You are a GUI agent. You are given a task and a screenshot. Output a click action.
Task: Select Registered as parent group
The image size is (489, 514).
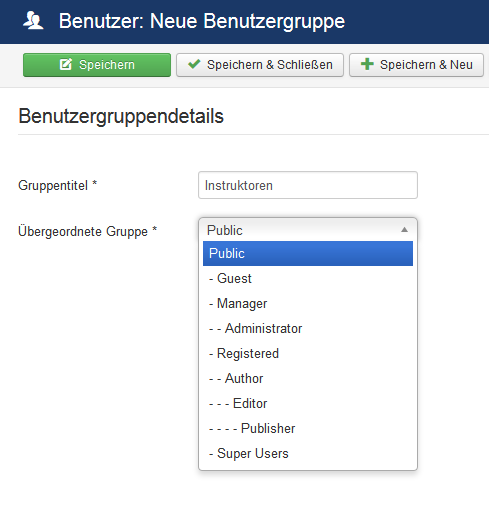308,353
